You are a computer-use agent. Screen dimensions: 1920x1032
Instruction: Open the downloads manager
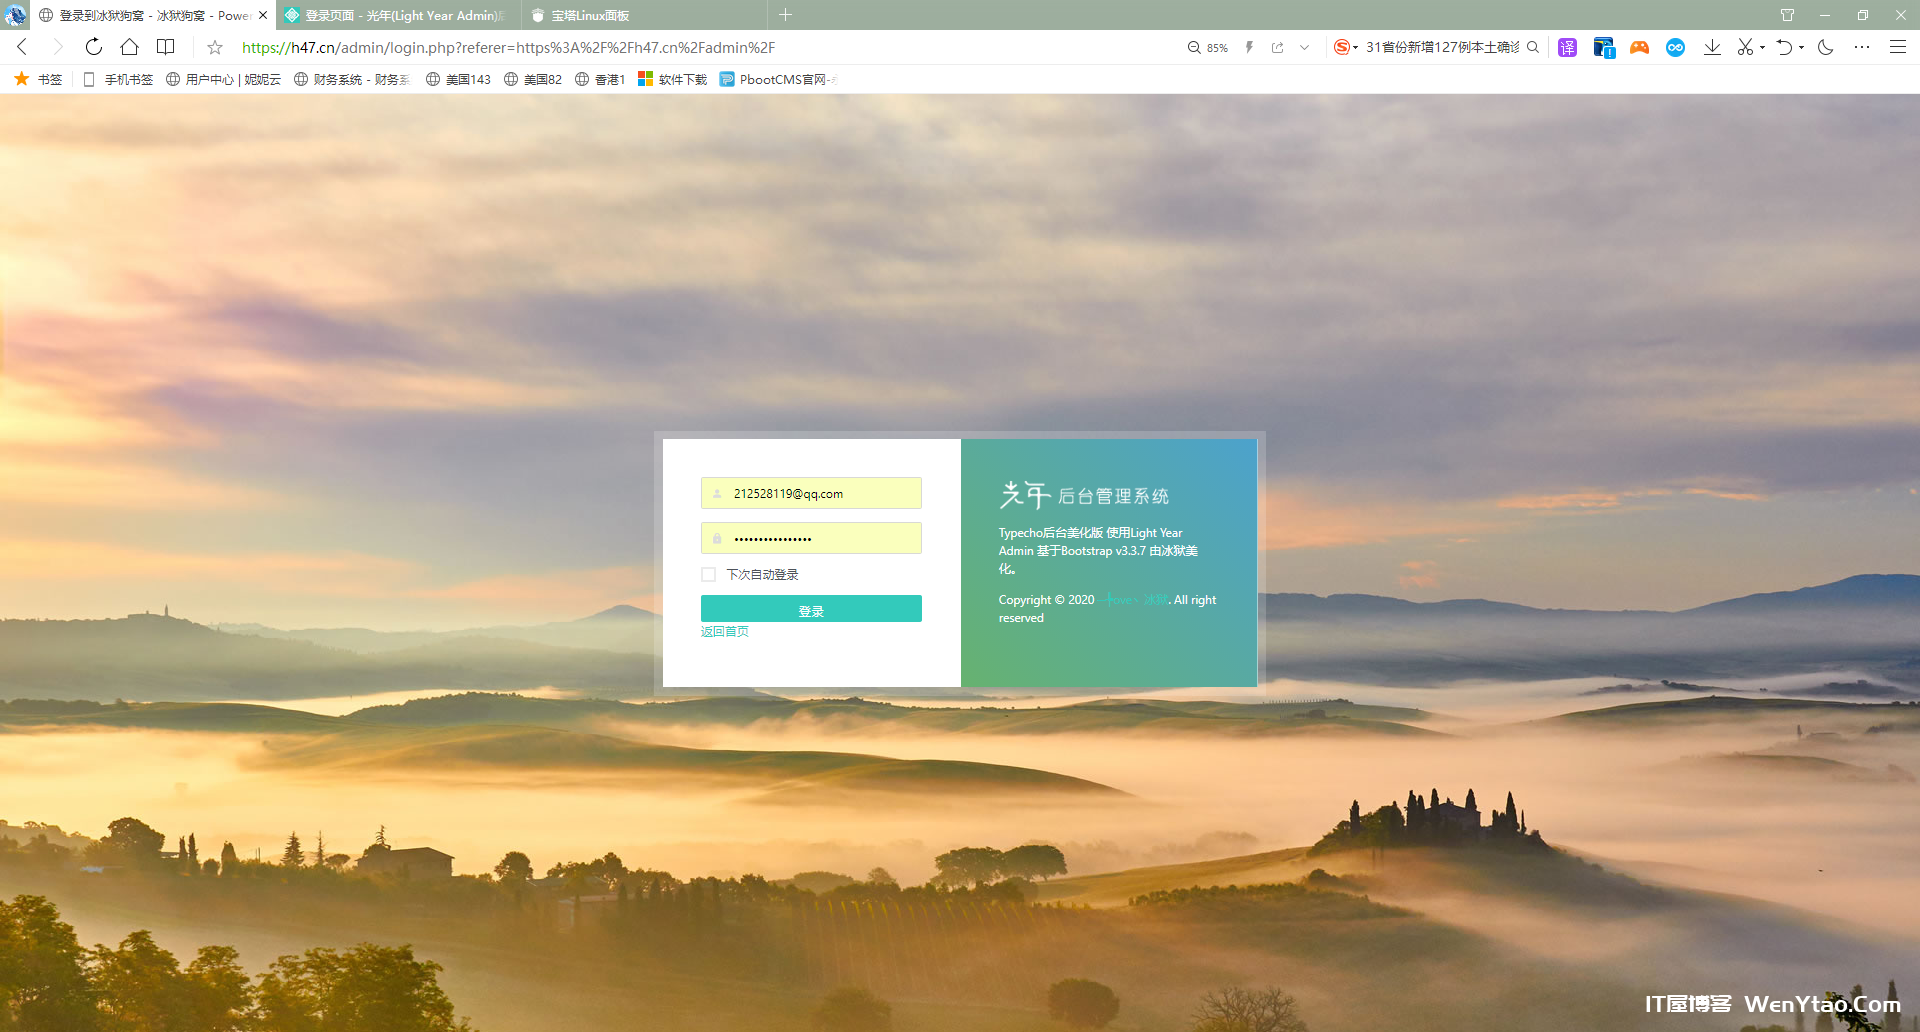(1712, 47)
